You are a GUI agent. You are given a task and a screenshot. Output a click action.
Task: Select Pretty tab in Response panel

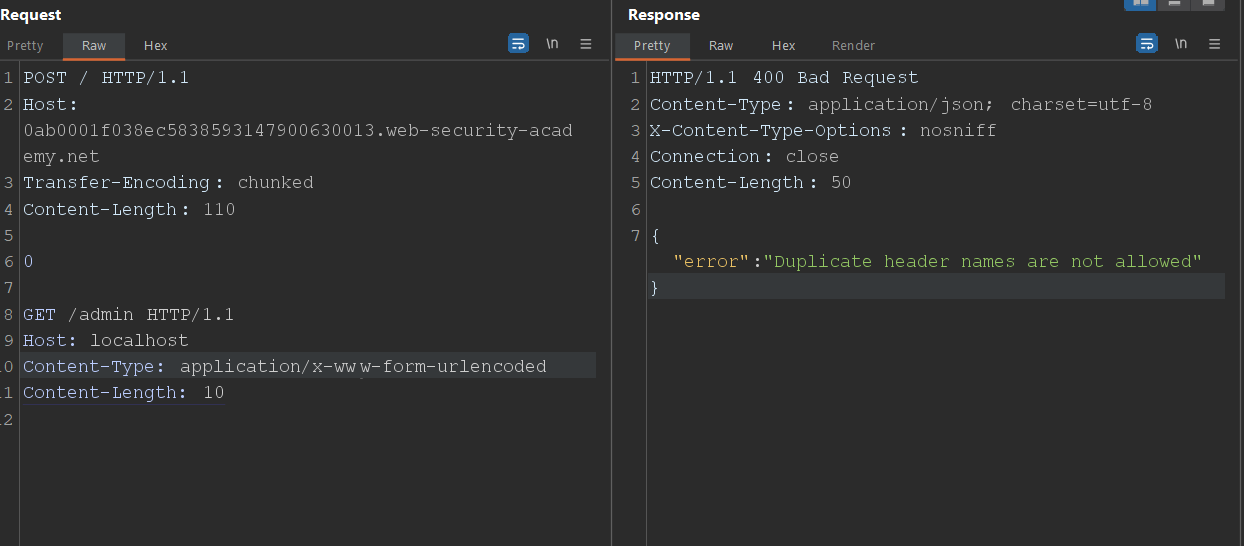652,46
